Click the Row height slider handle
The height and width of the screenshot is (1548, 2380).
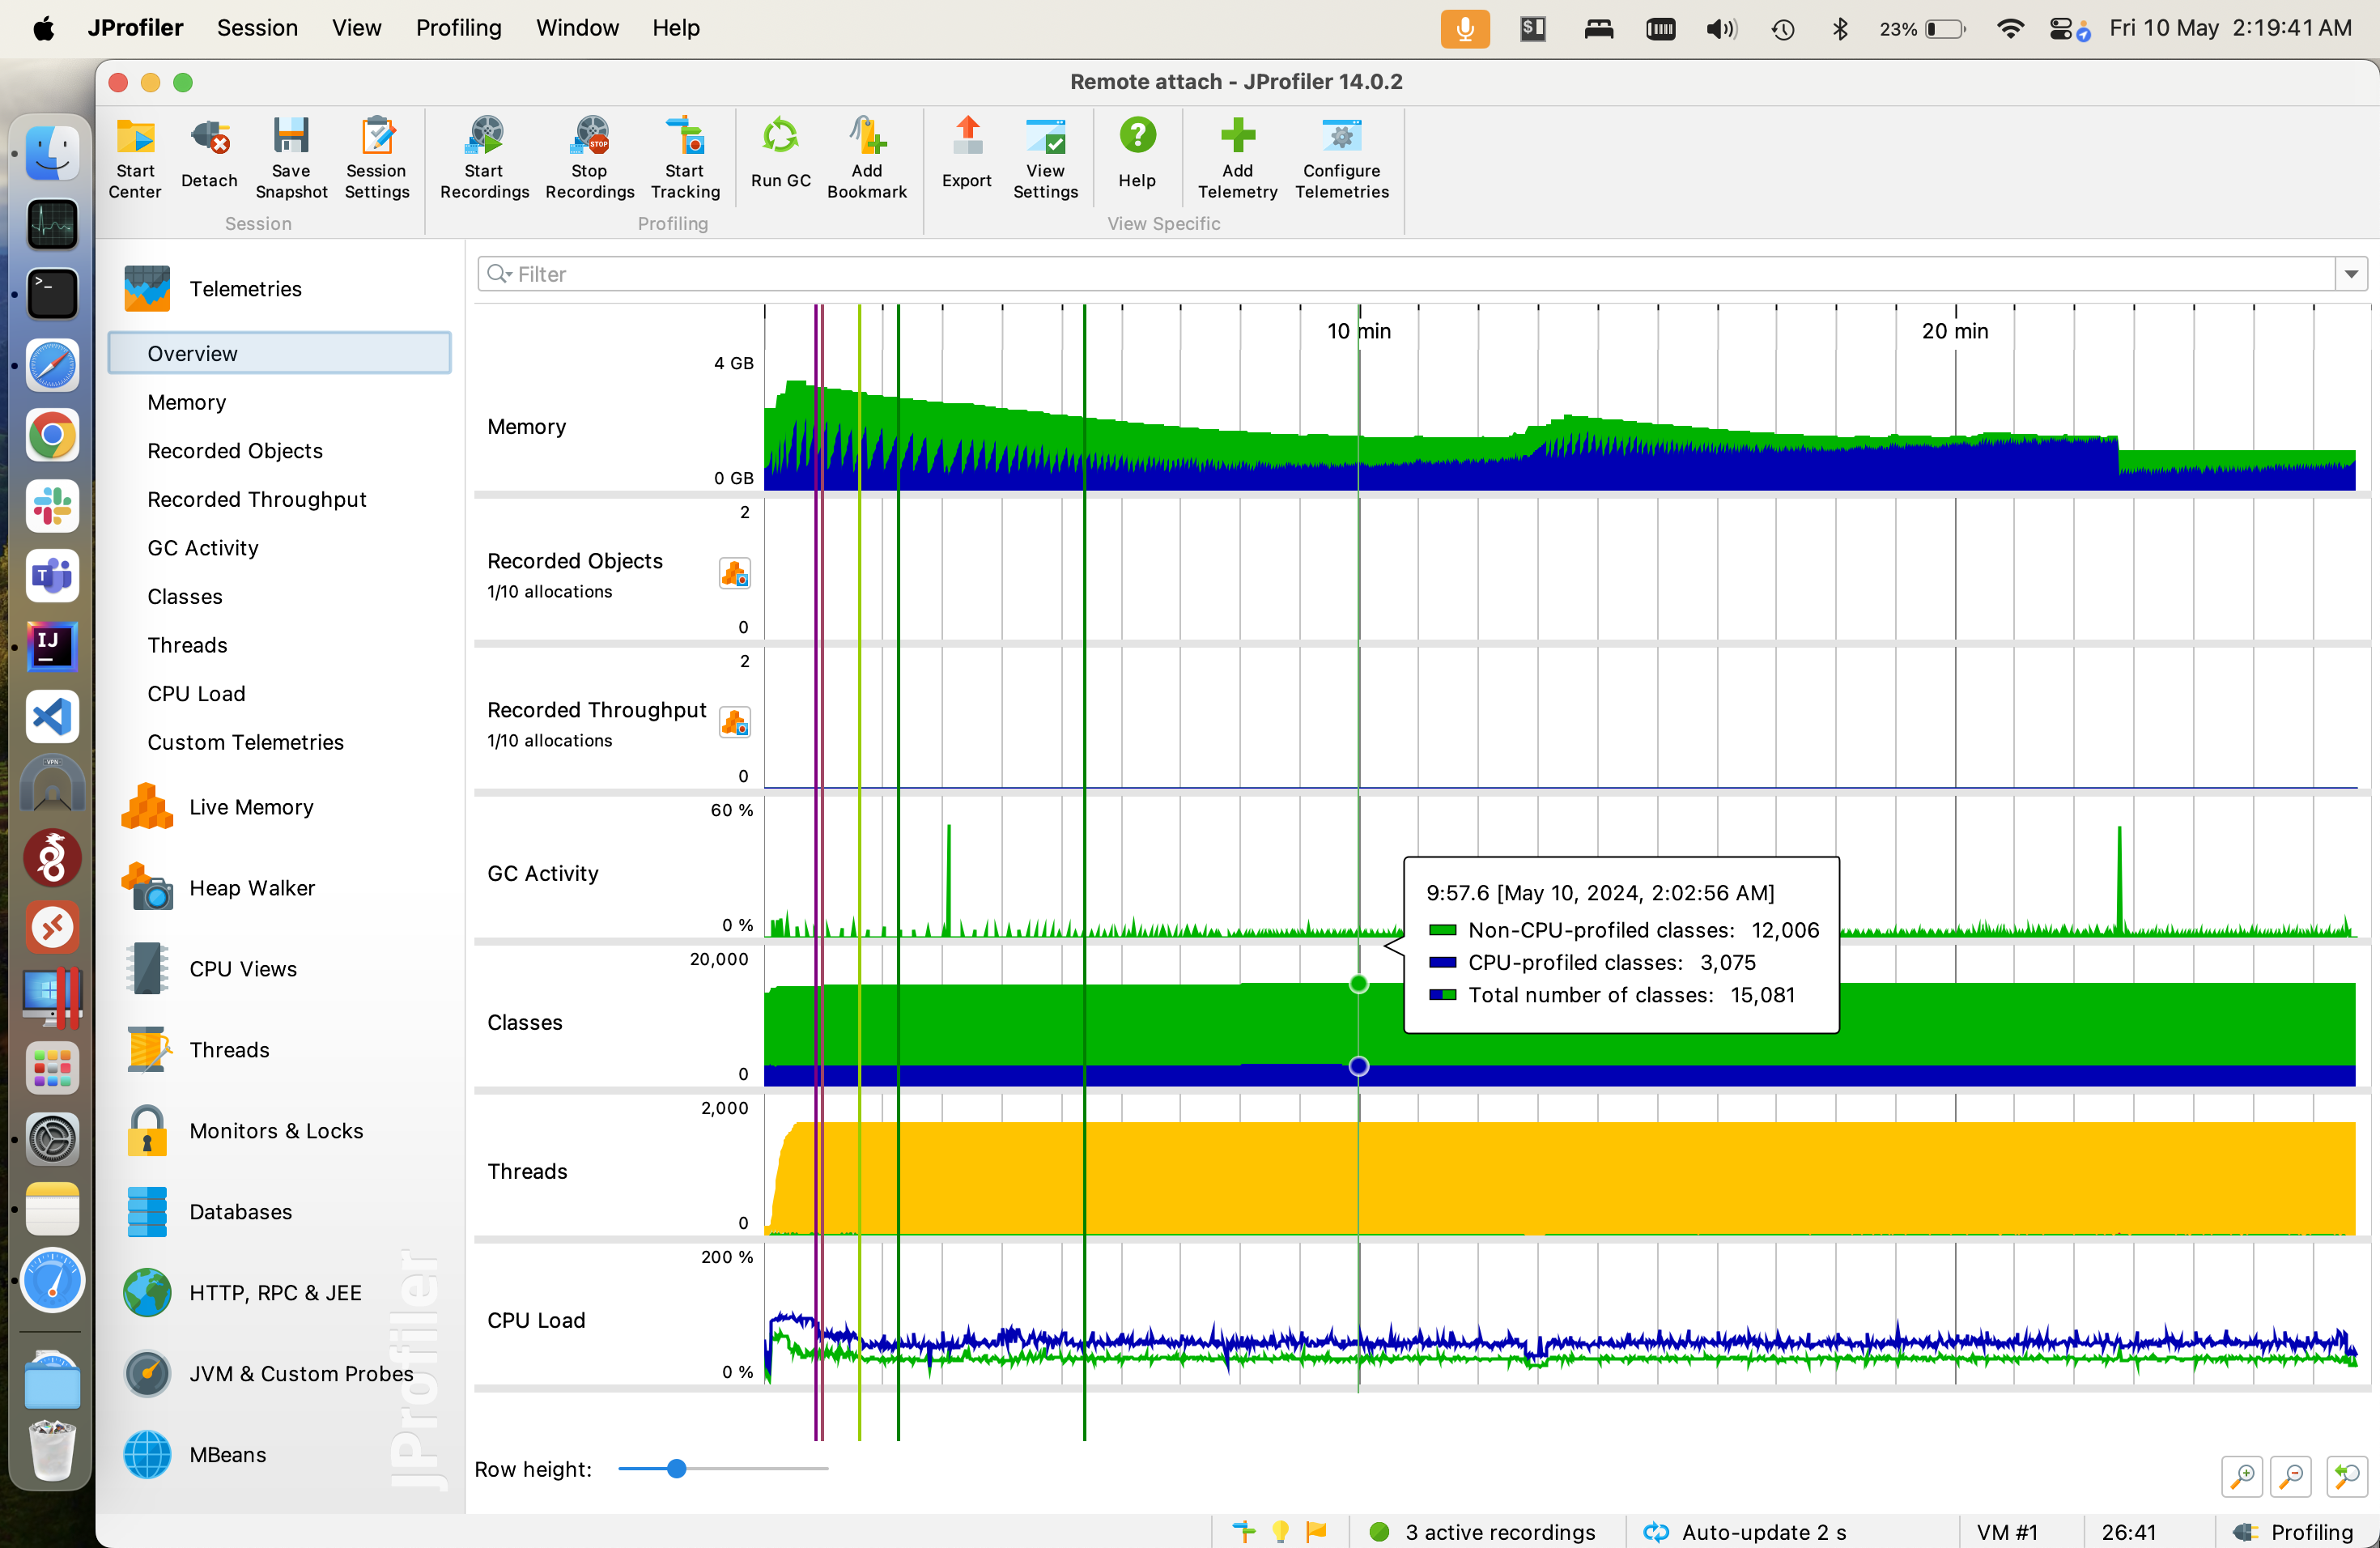(677, 1469)
